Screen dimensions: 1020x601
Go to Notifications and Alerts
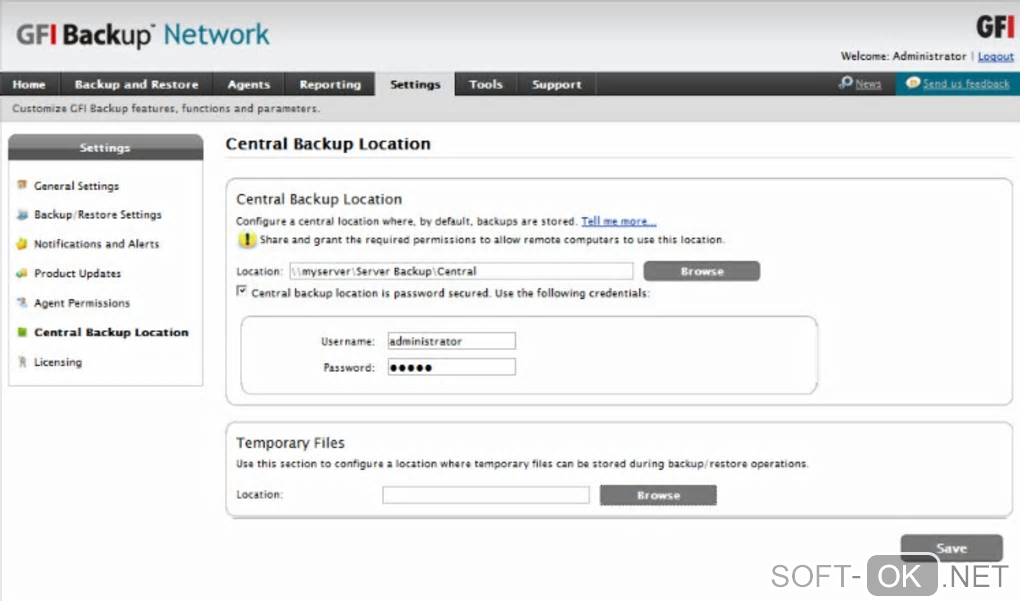point(96,244)
